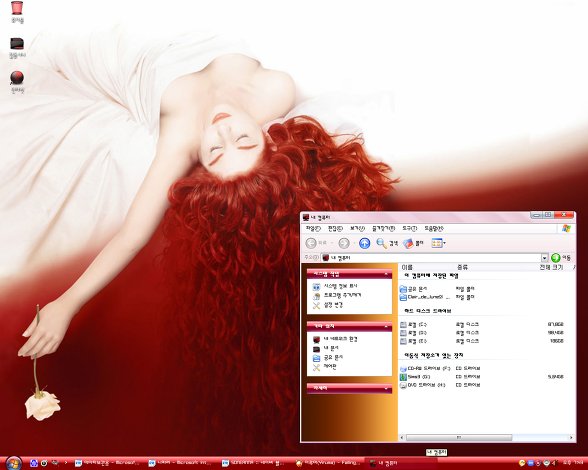Open the red sphere desktop icon
The width and height of the screenshot is (588, 470).
(17, 82)
